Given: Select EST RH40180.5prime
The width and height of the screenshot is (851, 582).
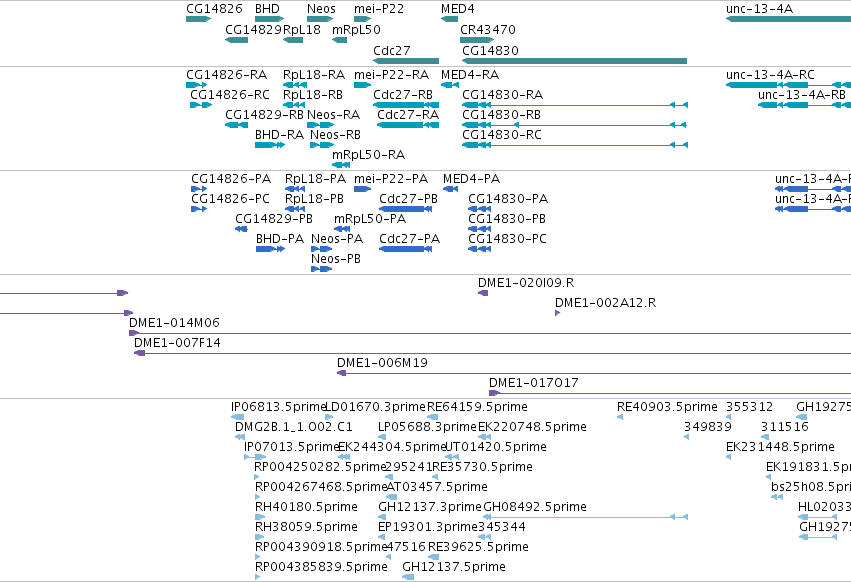Looking at the screenshot, I should coord(260,517).
